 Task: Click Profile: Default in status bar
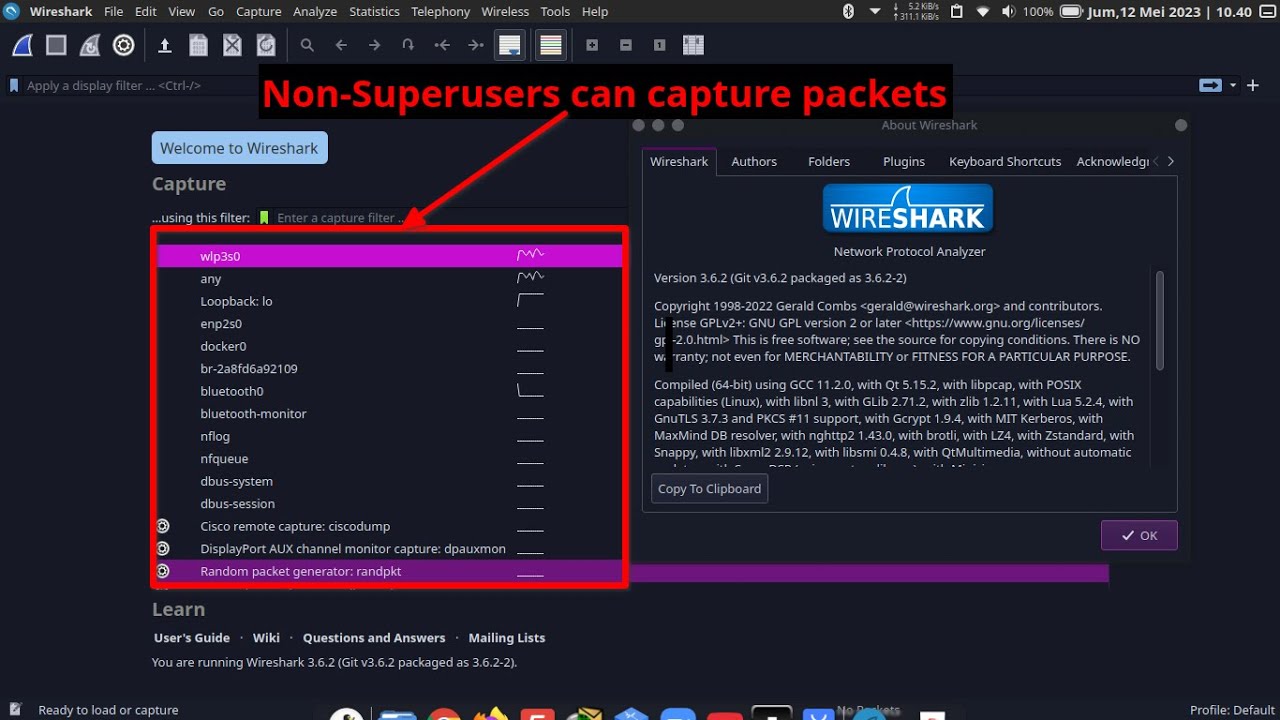pyautogui.click(x=1232, y=710)
